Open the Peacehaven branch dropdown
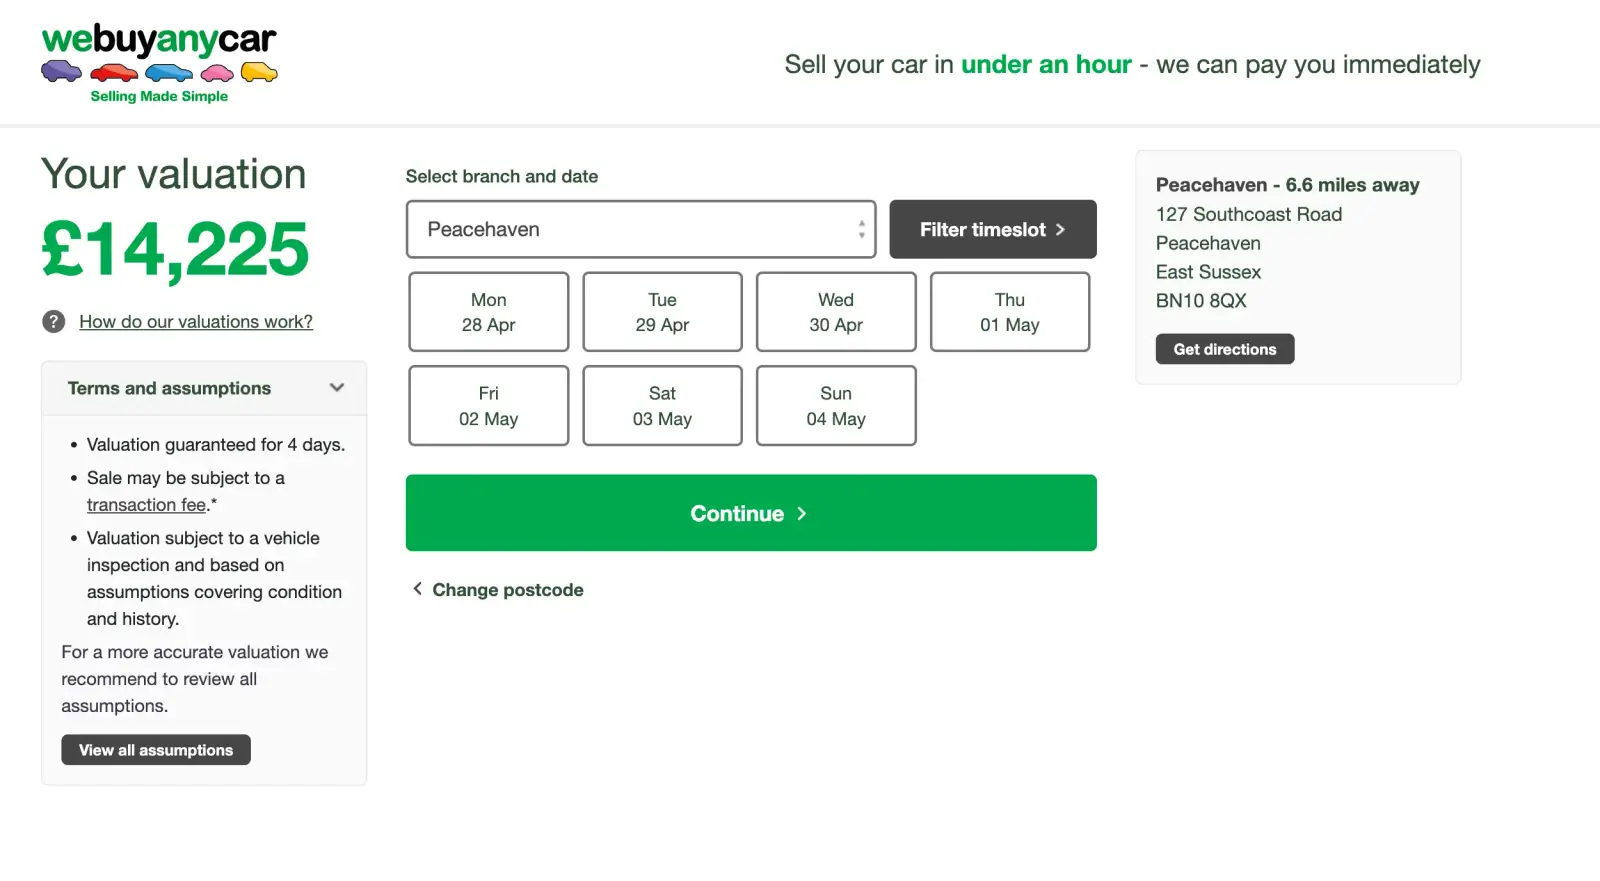1600x881 pixels. point(640,229)
